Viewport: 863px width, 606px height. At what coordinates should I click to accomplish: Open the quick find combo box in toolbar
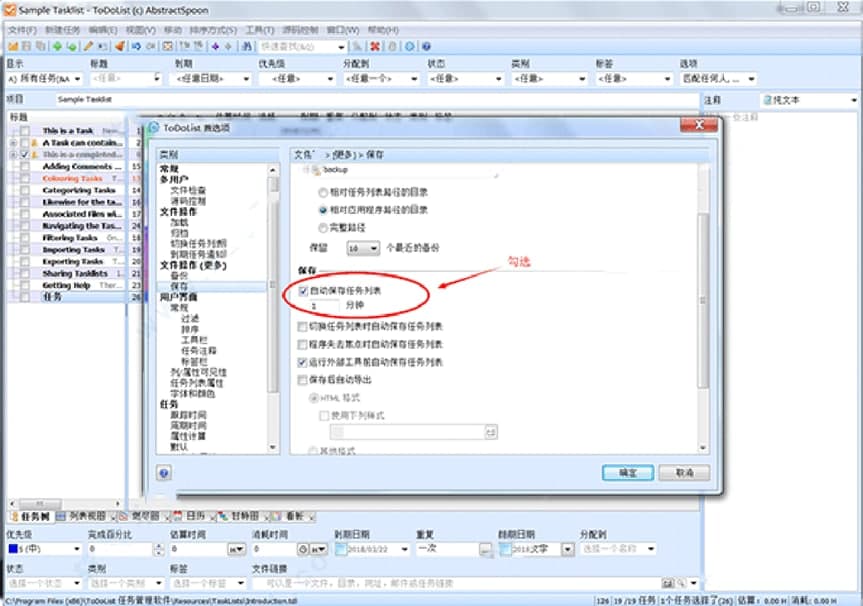point(303,47)
